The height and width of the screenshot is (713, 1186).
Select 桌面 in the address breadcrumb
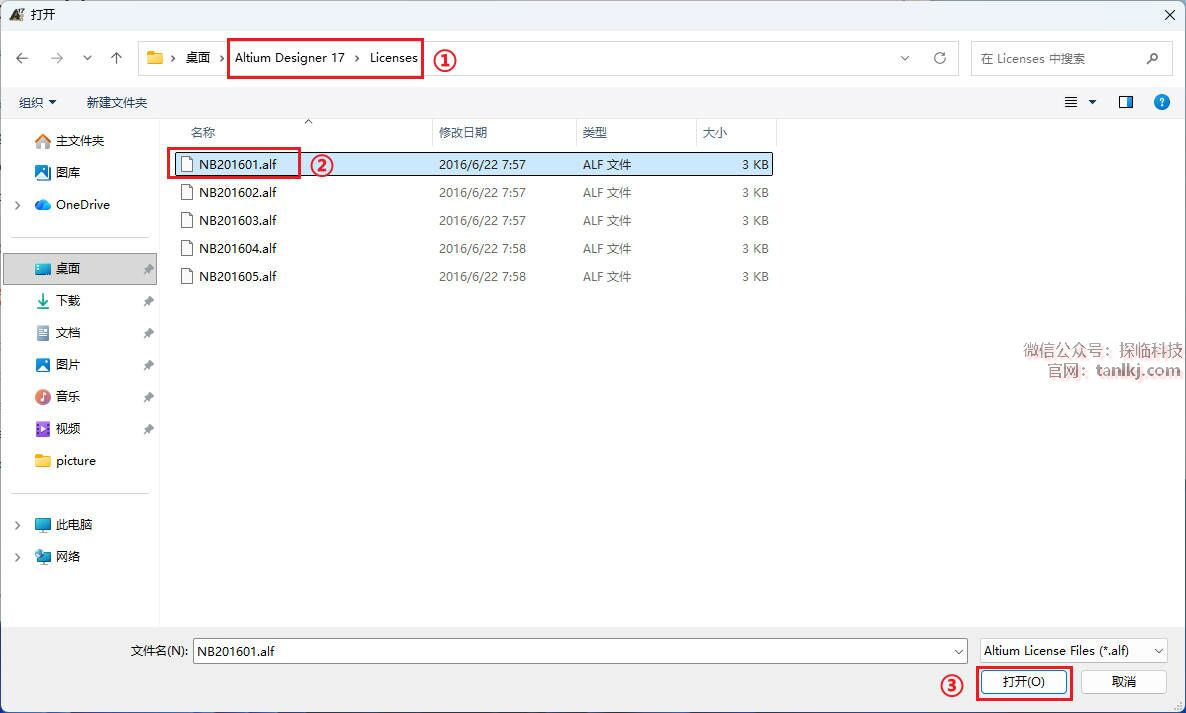[197, 58]
